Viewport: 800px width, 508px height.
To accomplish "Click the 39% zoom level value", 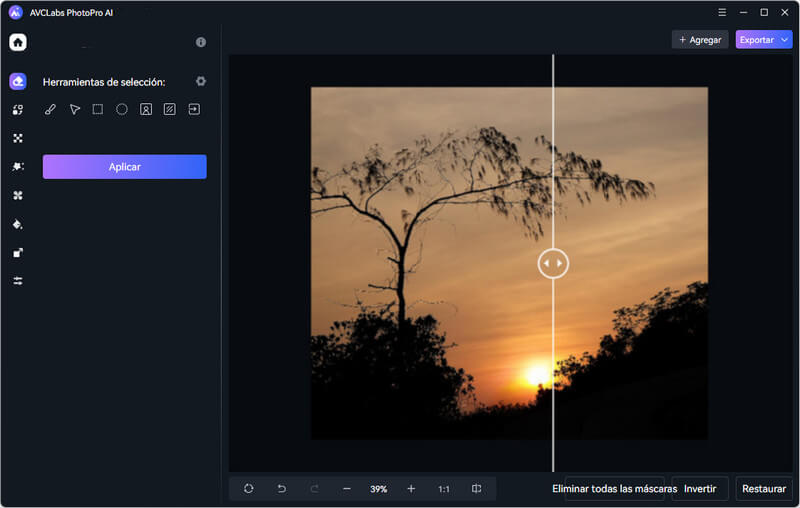I will pos(379,489).
